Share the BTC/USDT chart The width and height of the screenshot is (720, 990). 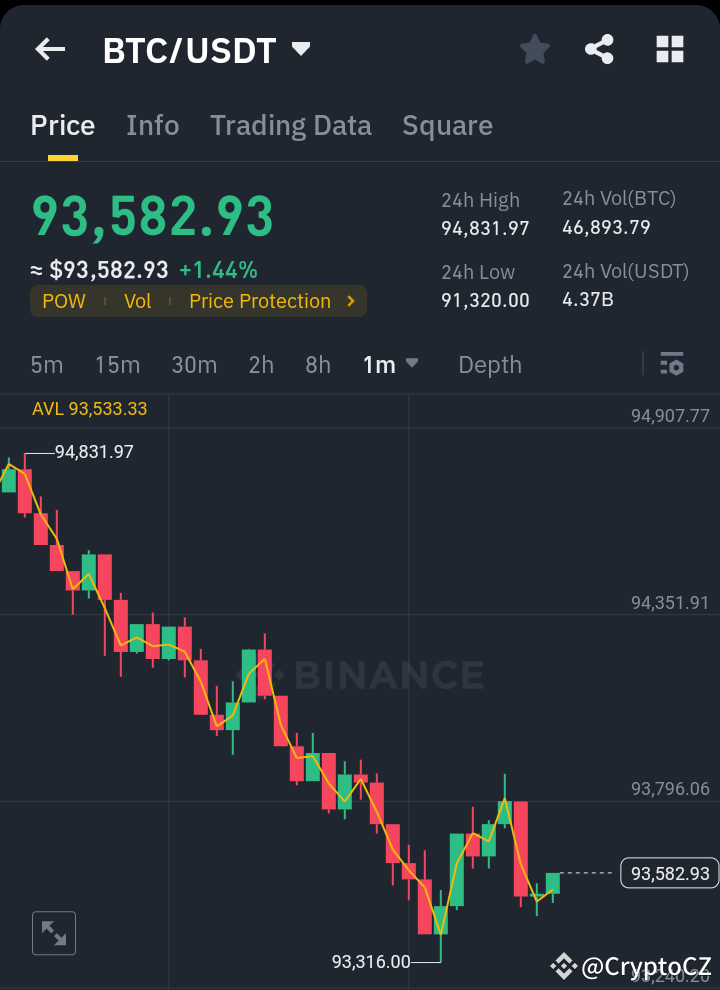pos(599,49)
